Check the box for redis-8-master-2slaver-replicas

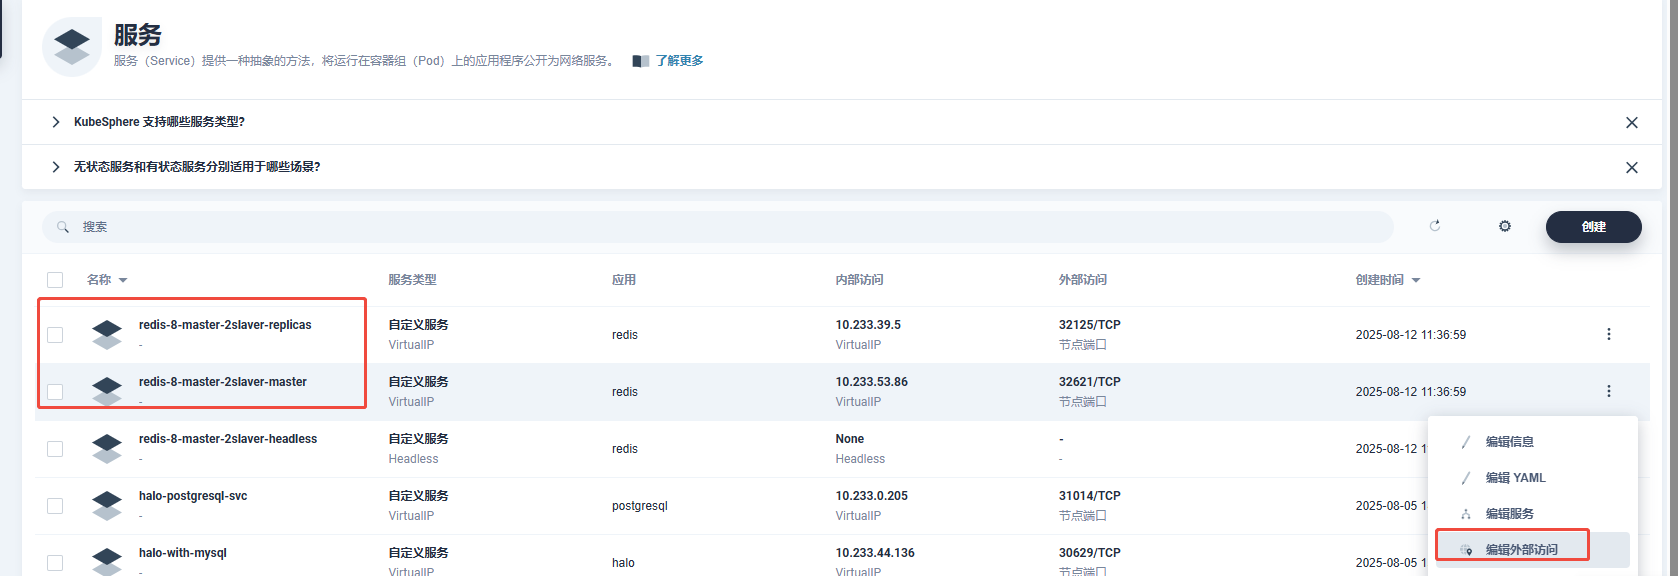[55, 335]
